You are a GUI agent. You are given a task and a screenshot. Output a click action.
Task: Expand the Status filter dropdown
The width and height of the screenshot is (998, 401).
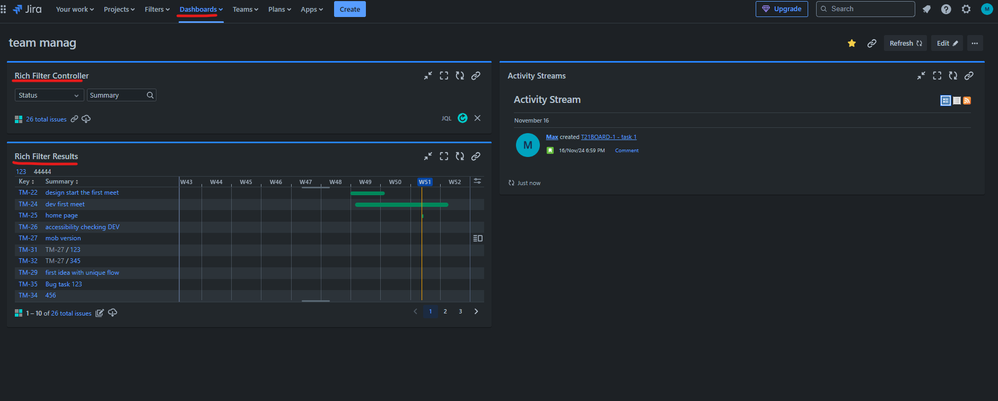tap(48, 95)
